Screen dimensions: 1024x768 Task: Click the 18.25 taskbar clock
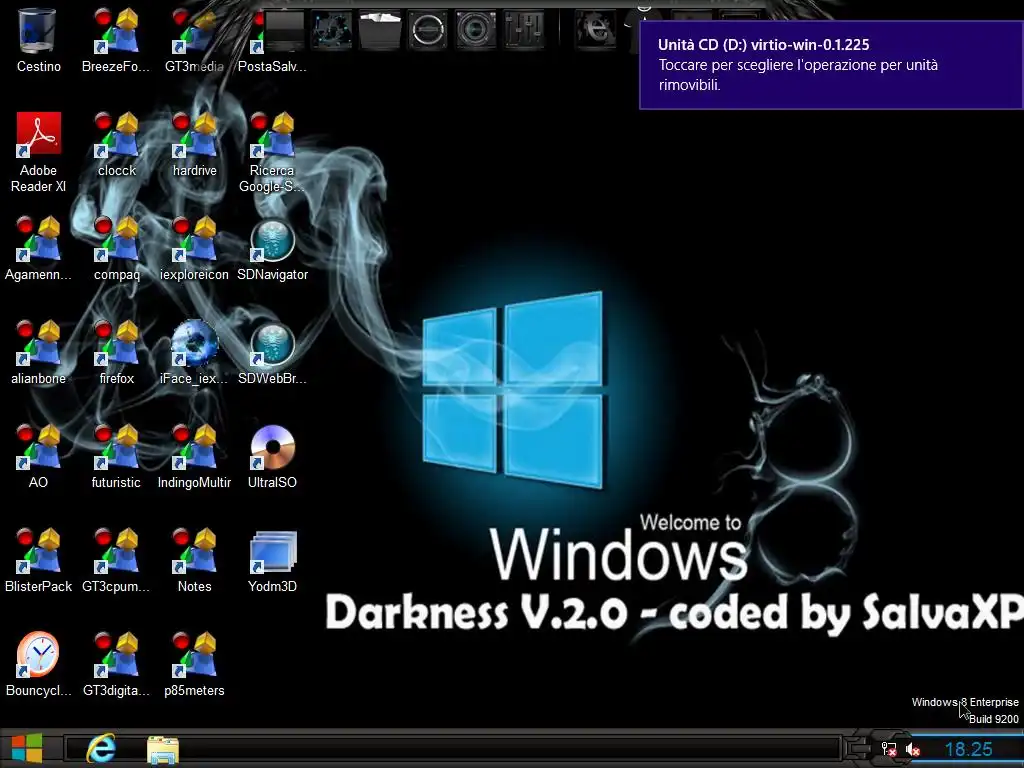click(x=968, y=749)
